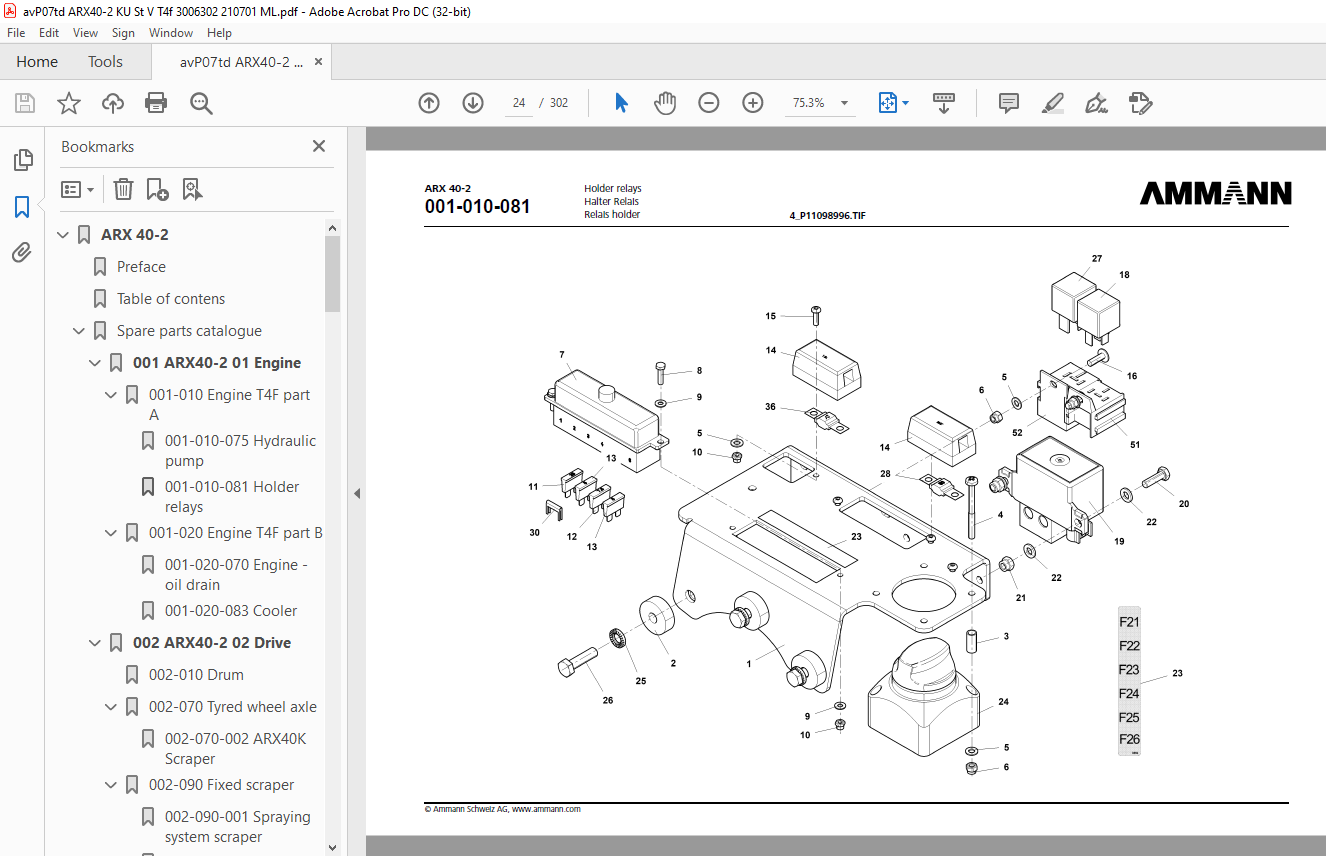The height and width of the screenshot is (856, 1326).
Task: Open the 002-010 Drum bookmark
Action: [196, 675]
